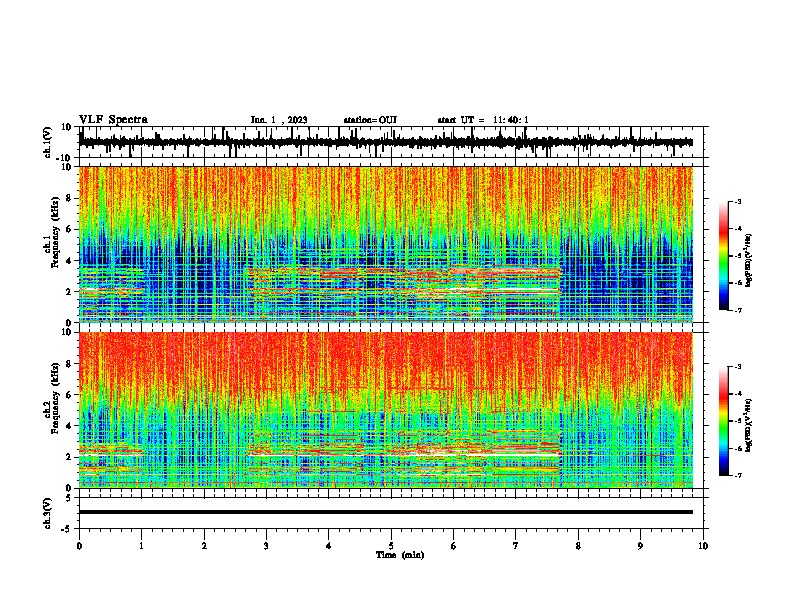Click the "ch.1(V)" waveform axis label
The height and width of the screenshot is (612, 792).
point(48,142)
